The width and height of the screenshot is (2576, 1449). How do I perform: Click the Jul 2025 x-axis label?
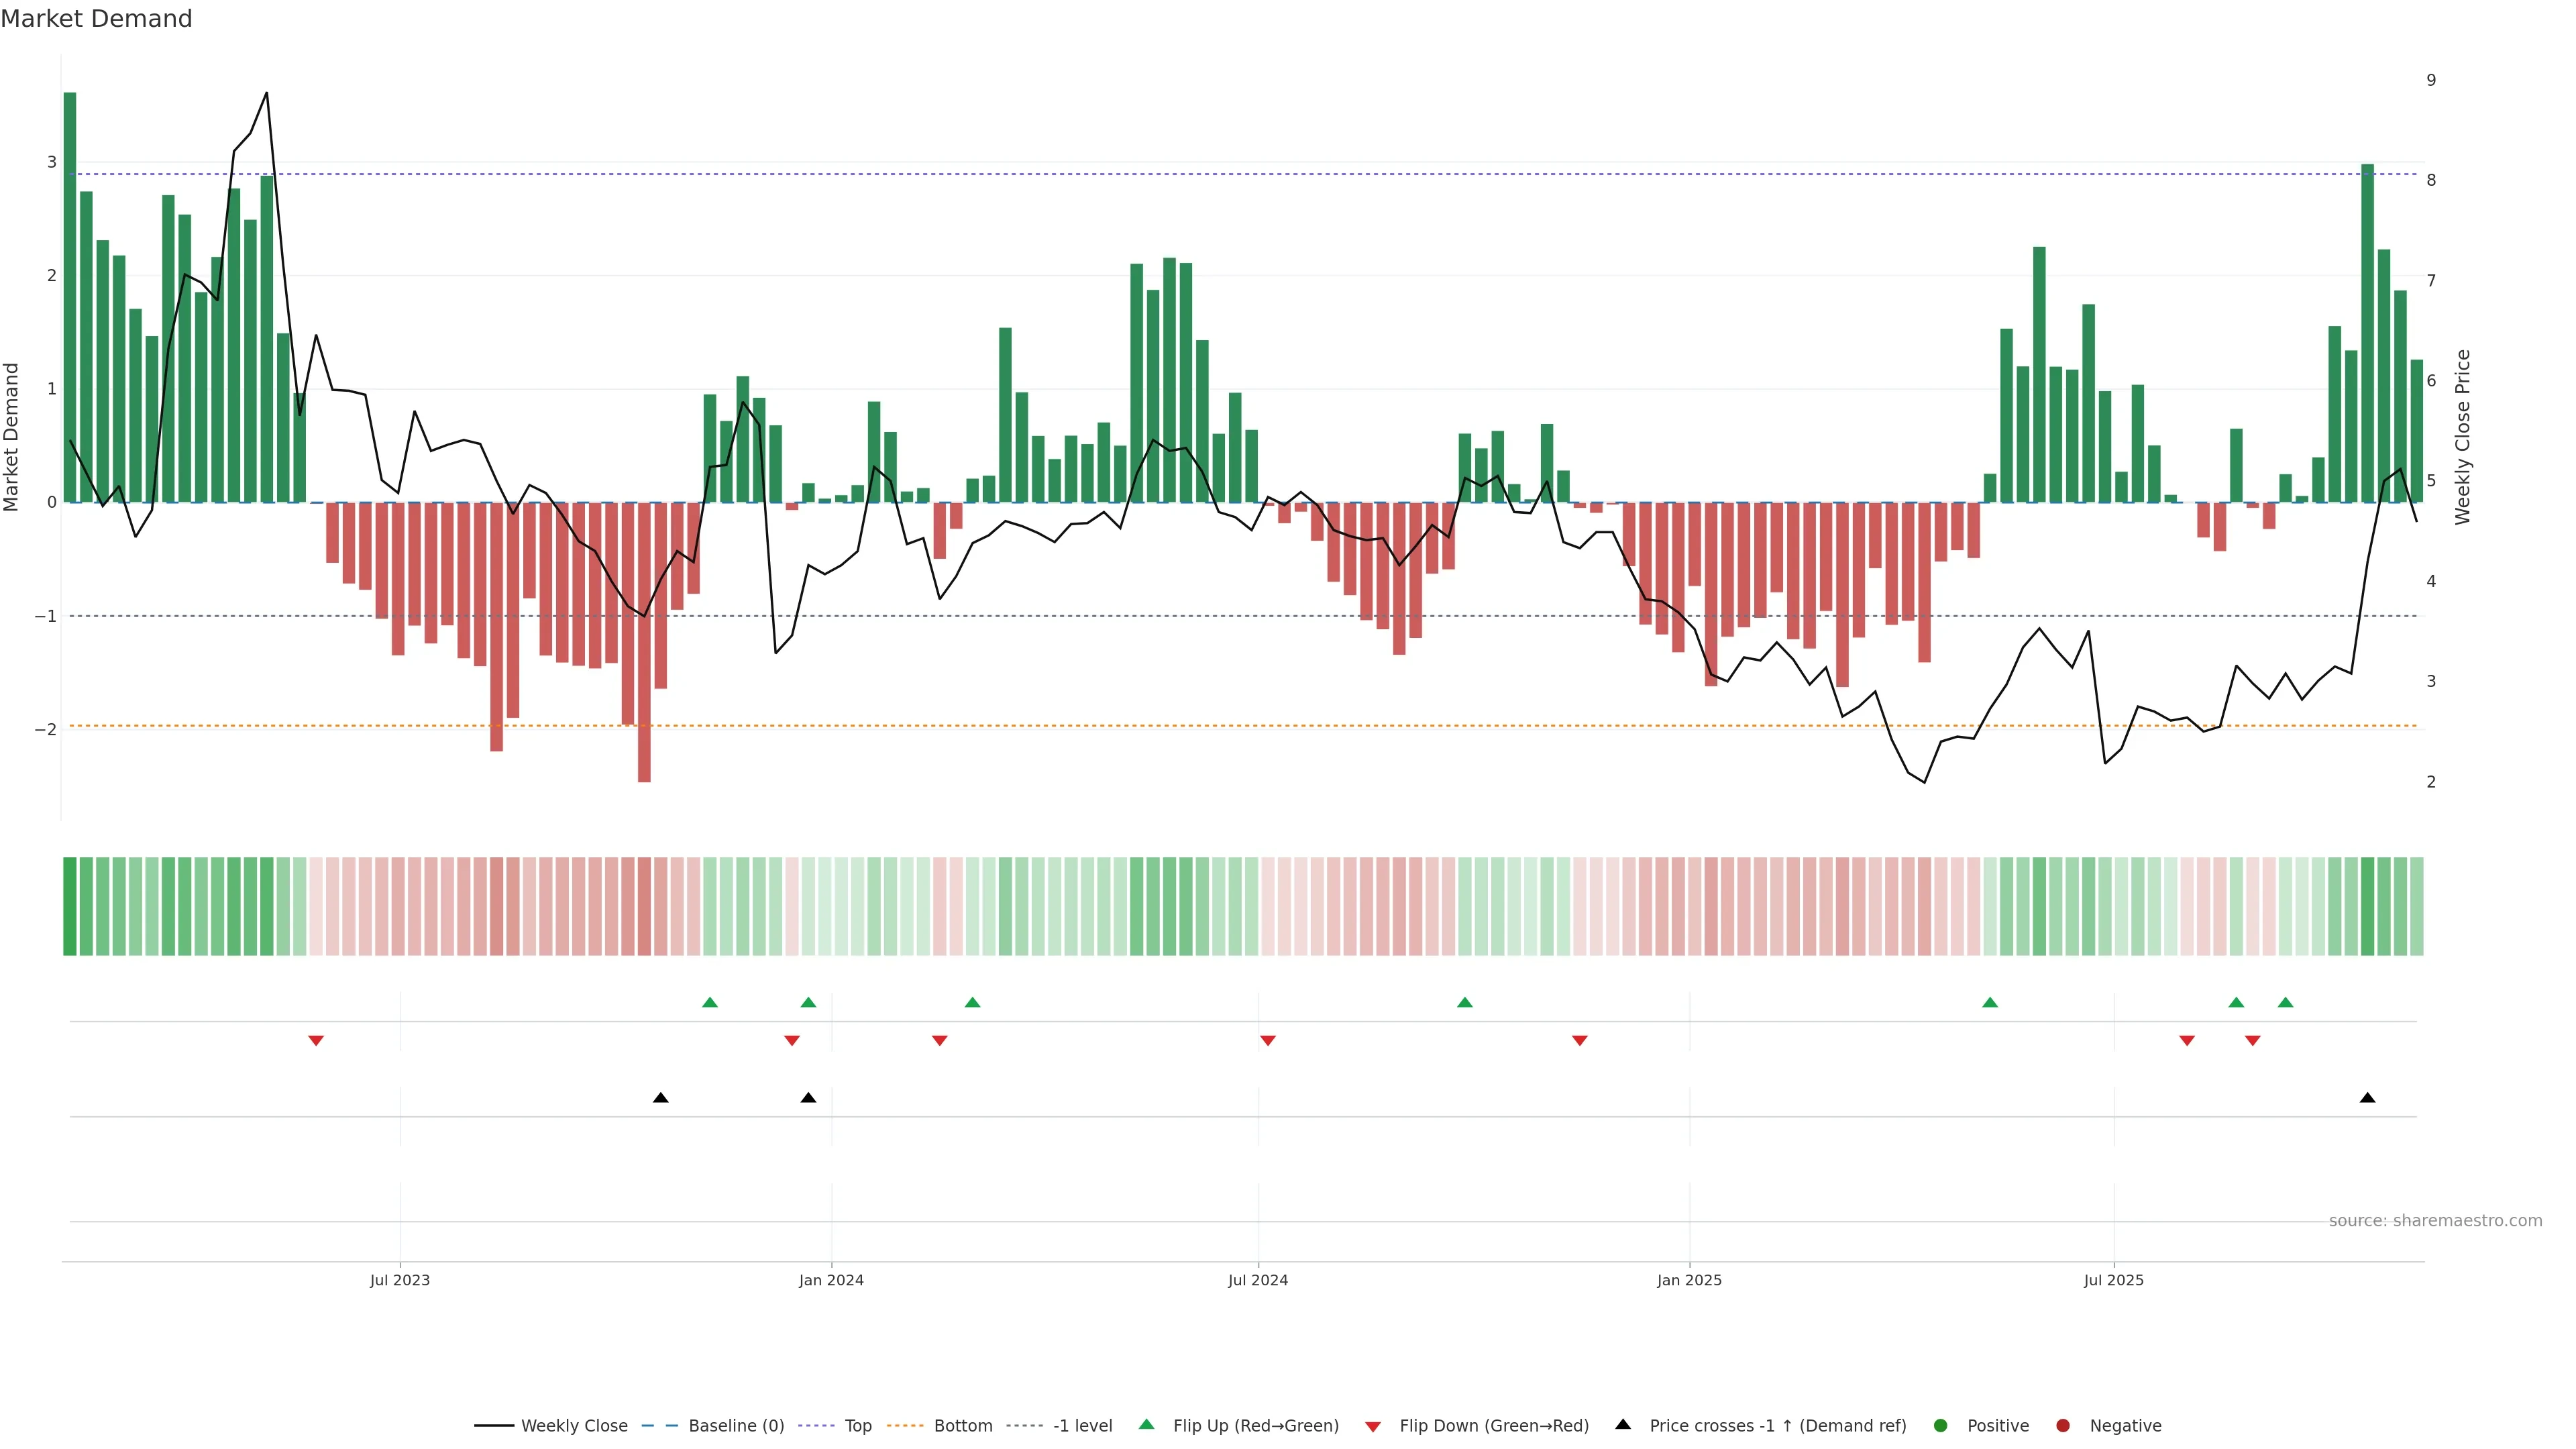pos(2113,1280)
